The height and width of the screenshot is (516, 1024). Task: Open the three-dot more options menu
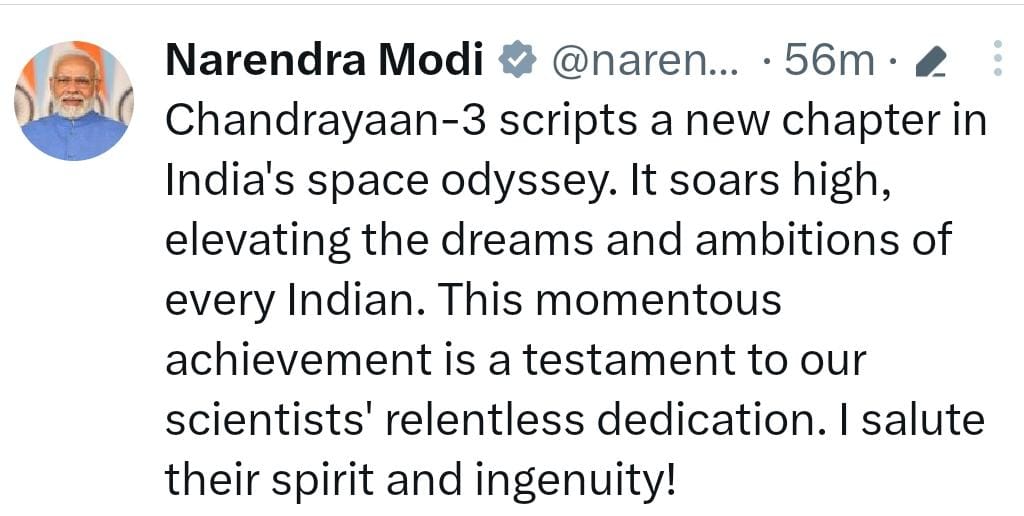(997, 58)
